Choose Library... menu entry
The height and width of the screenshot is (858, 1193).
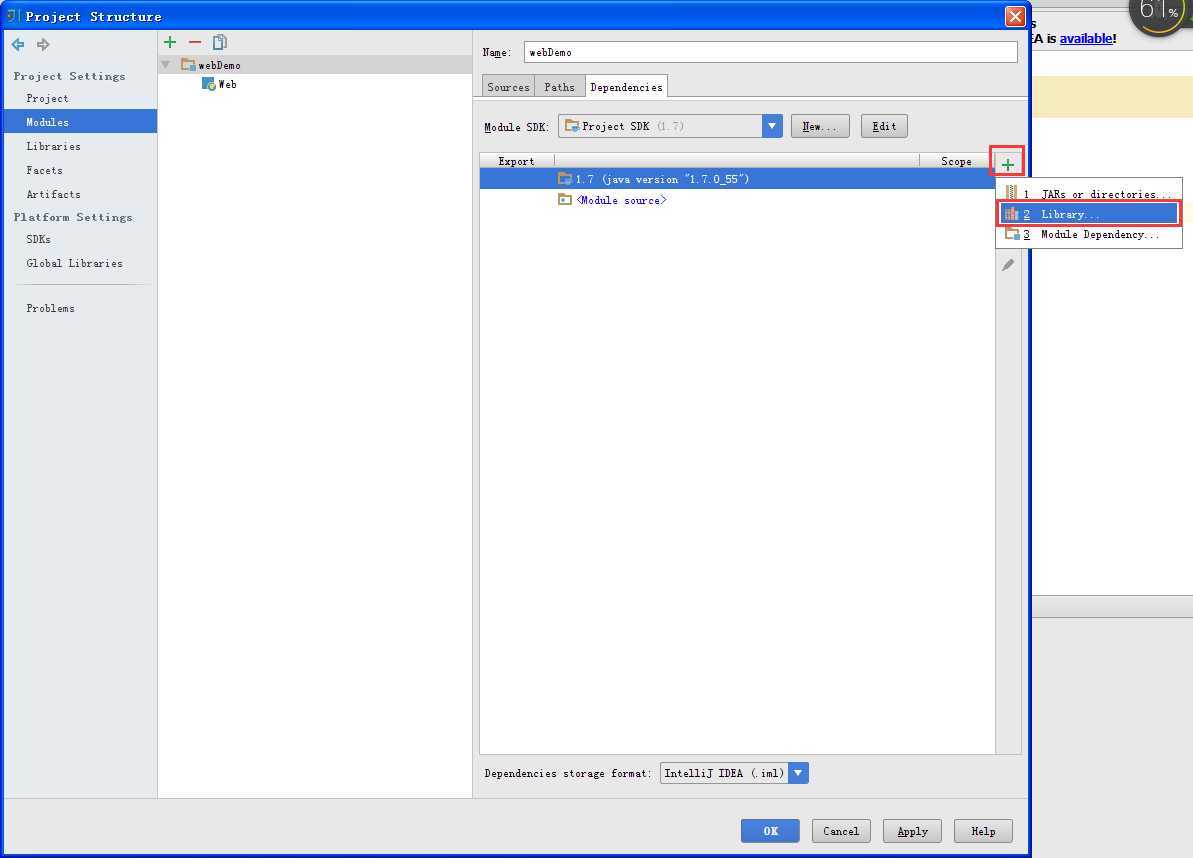coord(1089,214)
